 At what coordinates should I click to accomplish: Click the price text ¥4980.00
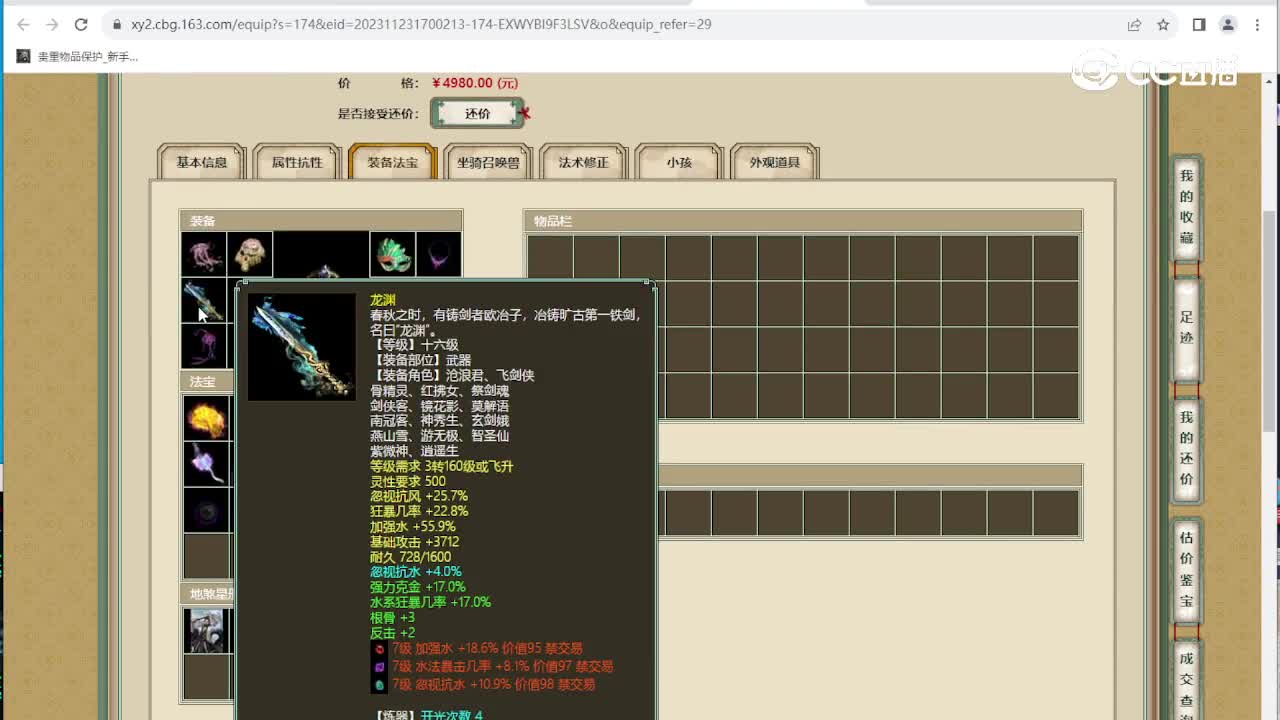[x=475, y=83]
